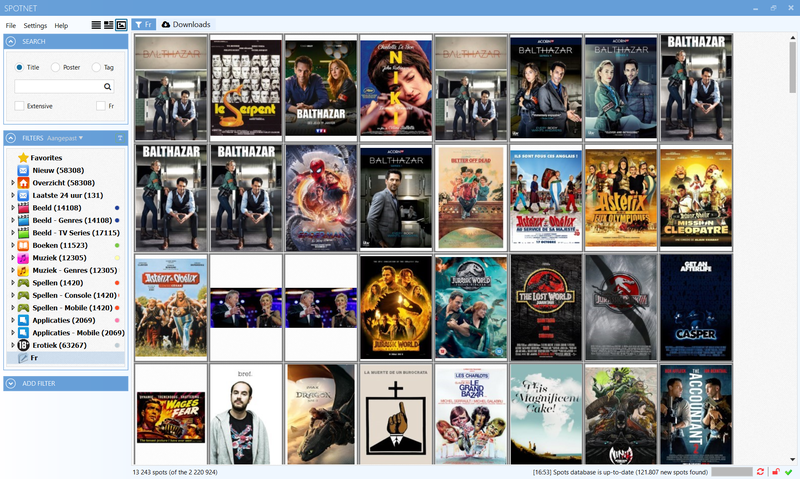Expand the Overzicht tree node arrow
This screenshot has width=800, height=479.
(x=13, y=183)
